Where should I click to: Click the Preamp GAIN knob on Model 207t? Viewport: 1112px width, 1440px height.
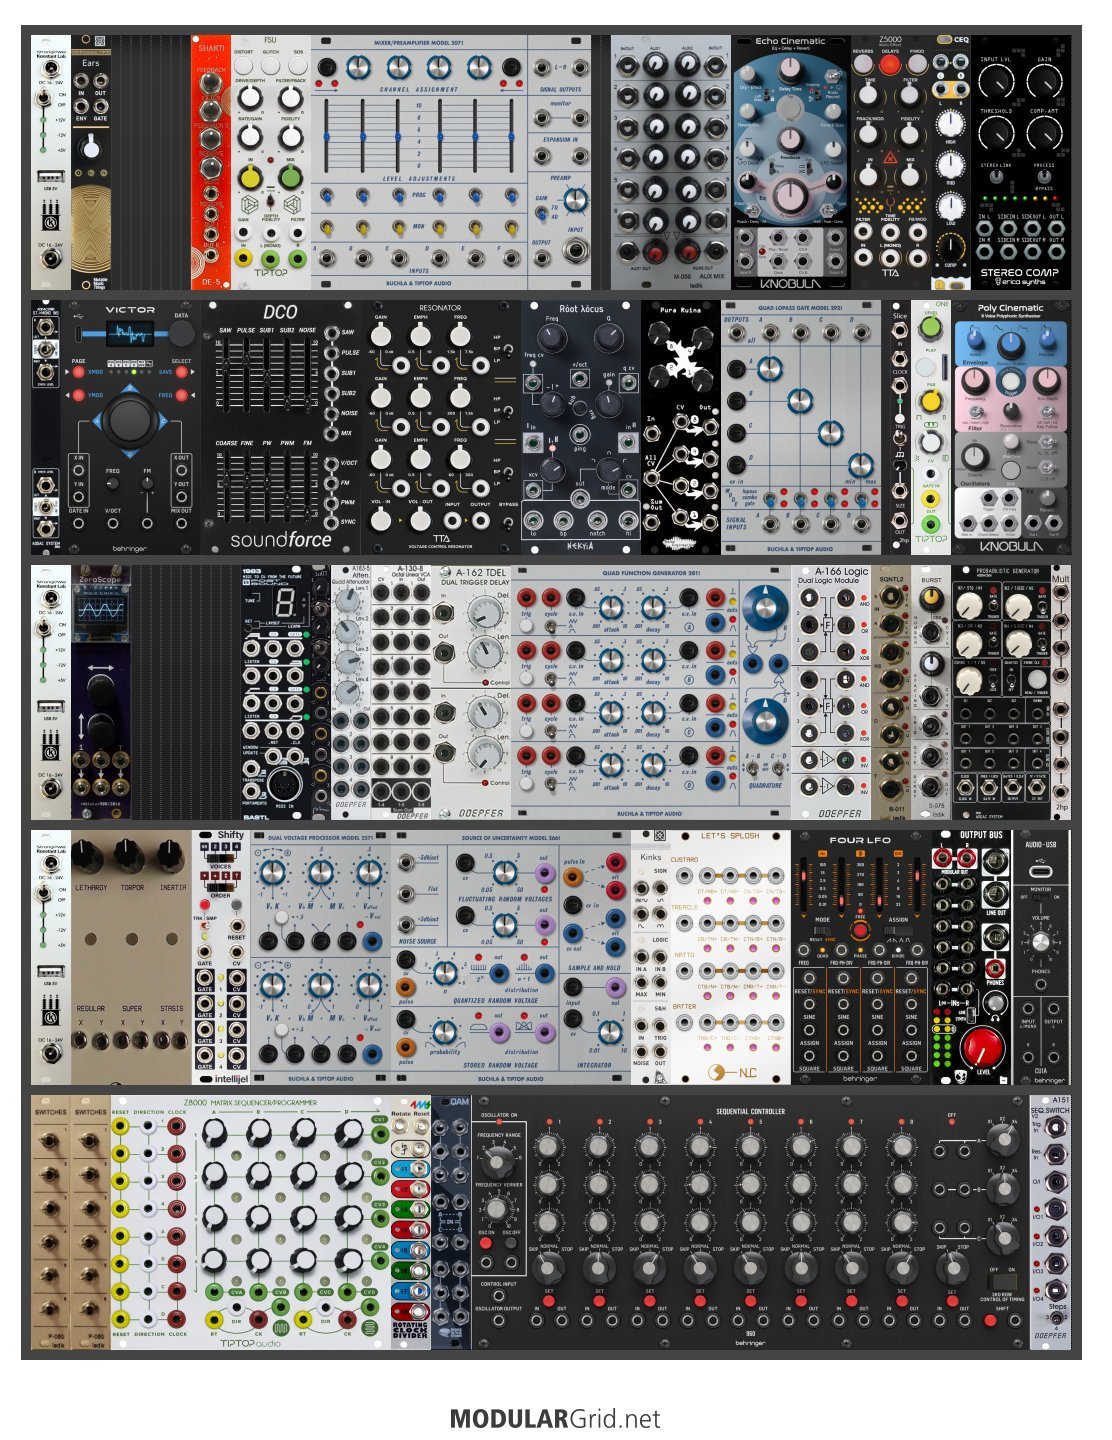[575, 200]
